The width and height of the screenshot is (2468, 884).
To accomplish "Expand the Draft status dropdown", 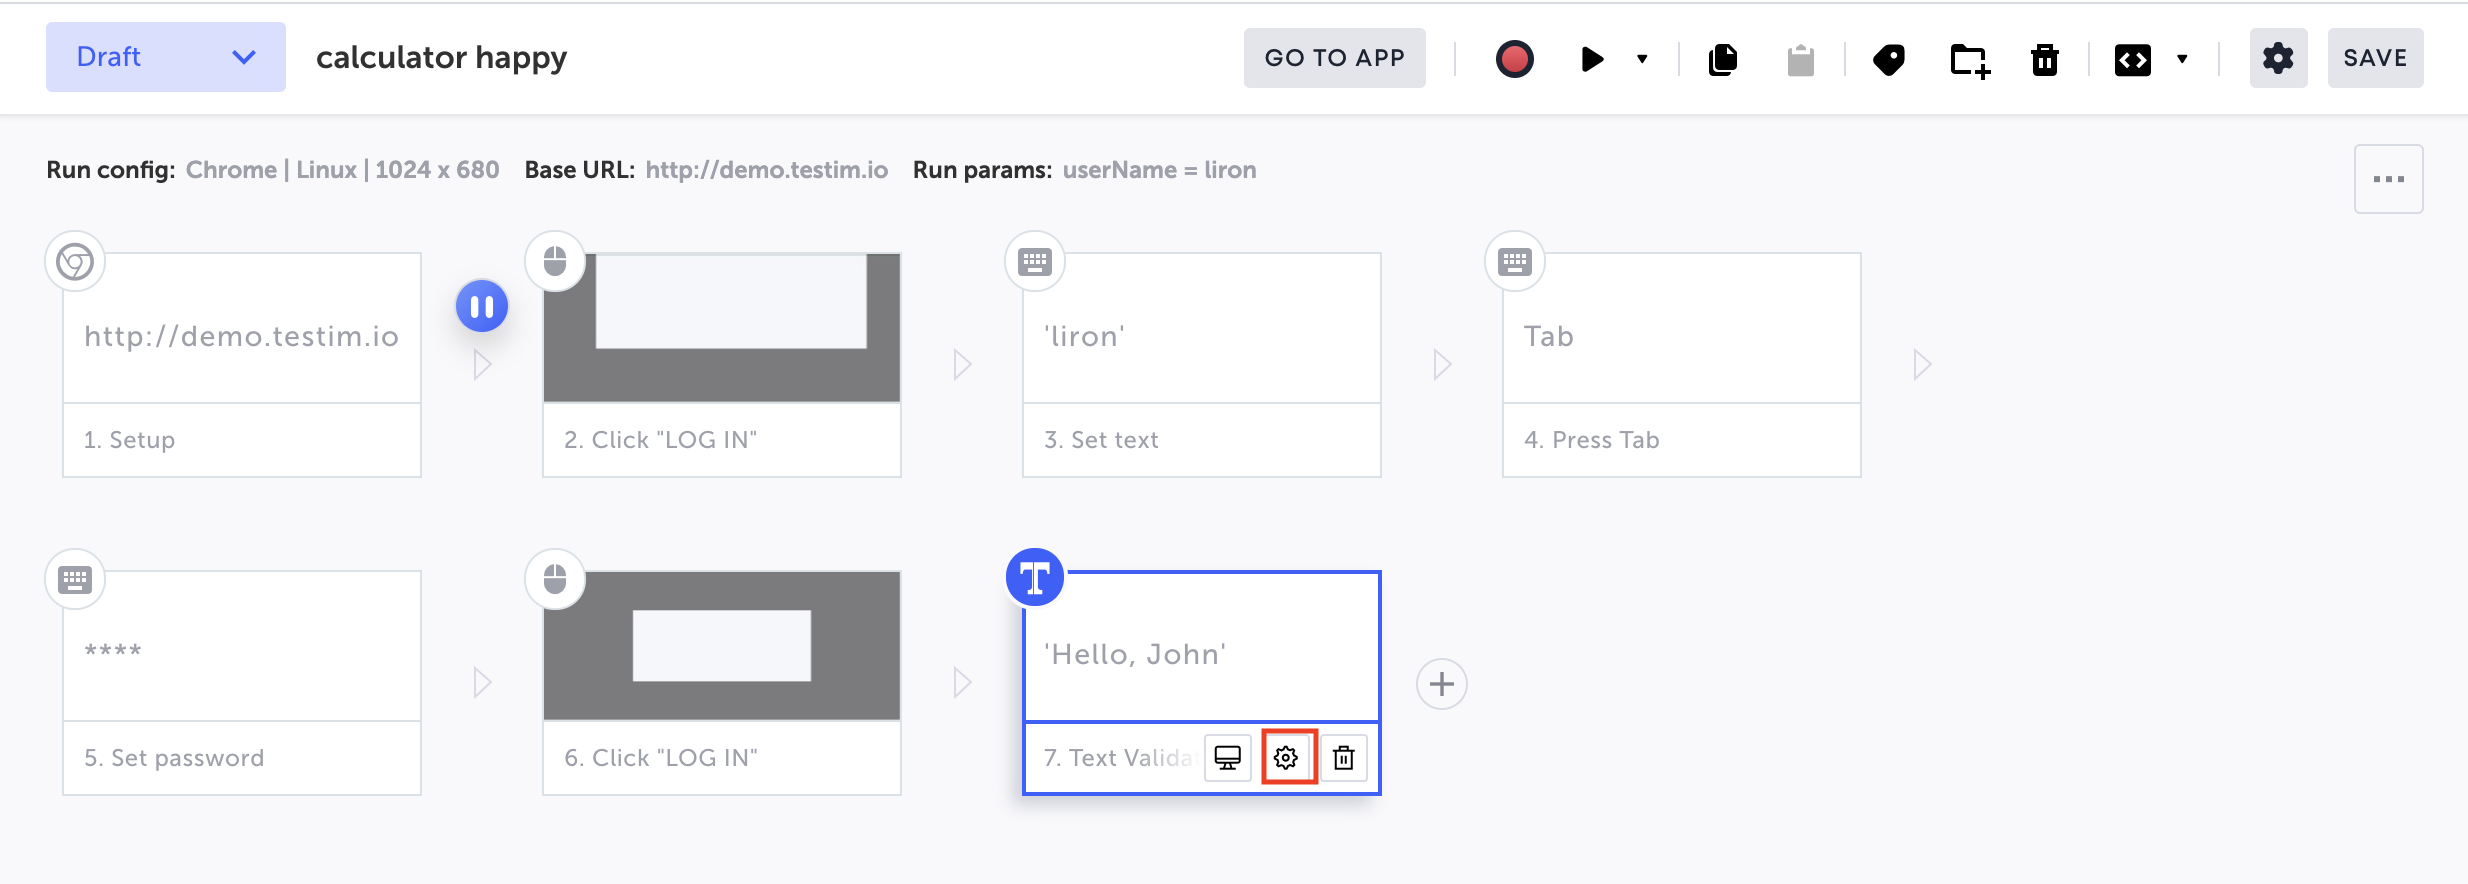I will 166,57.
